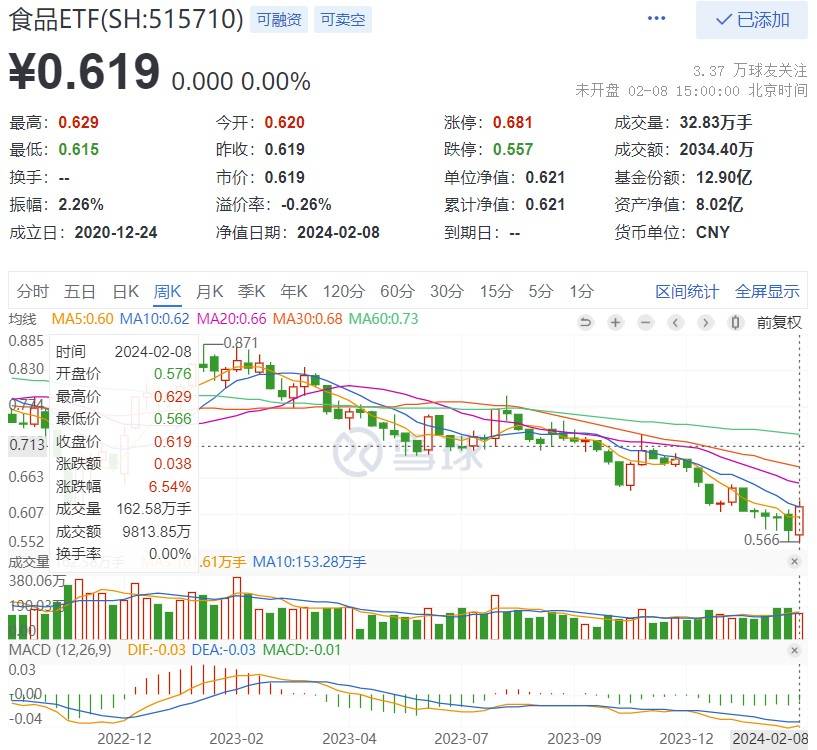Pan chart earlier with the left arrow icon

click(x=676, y=322)
